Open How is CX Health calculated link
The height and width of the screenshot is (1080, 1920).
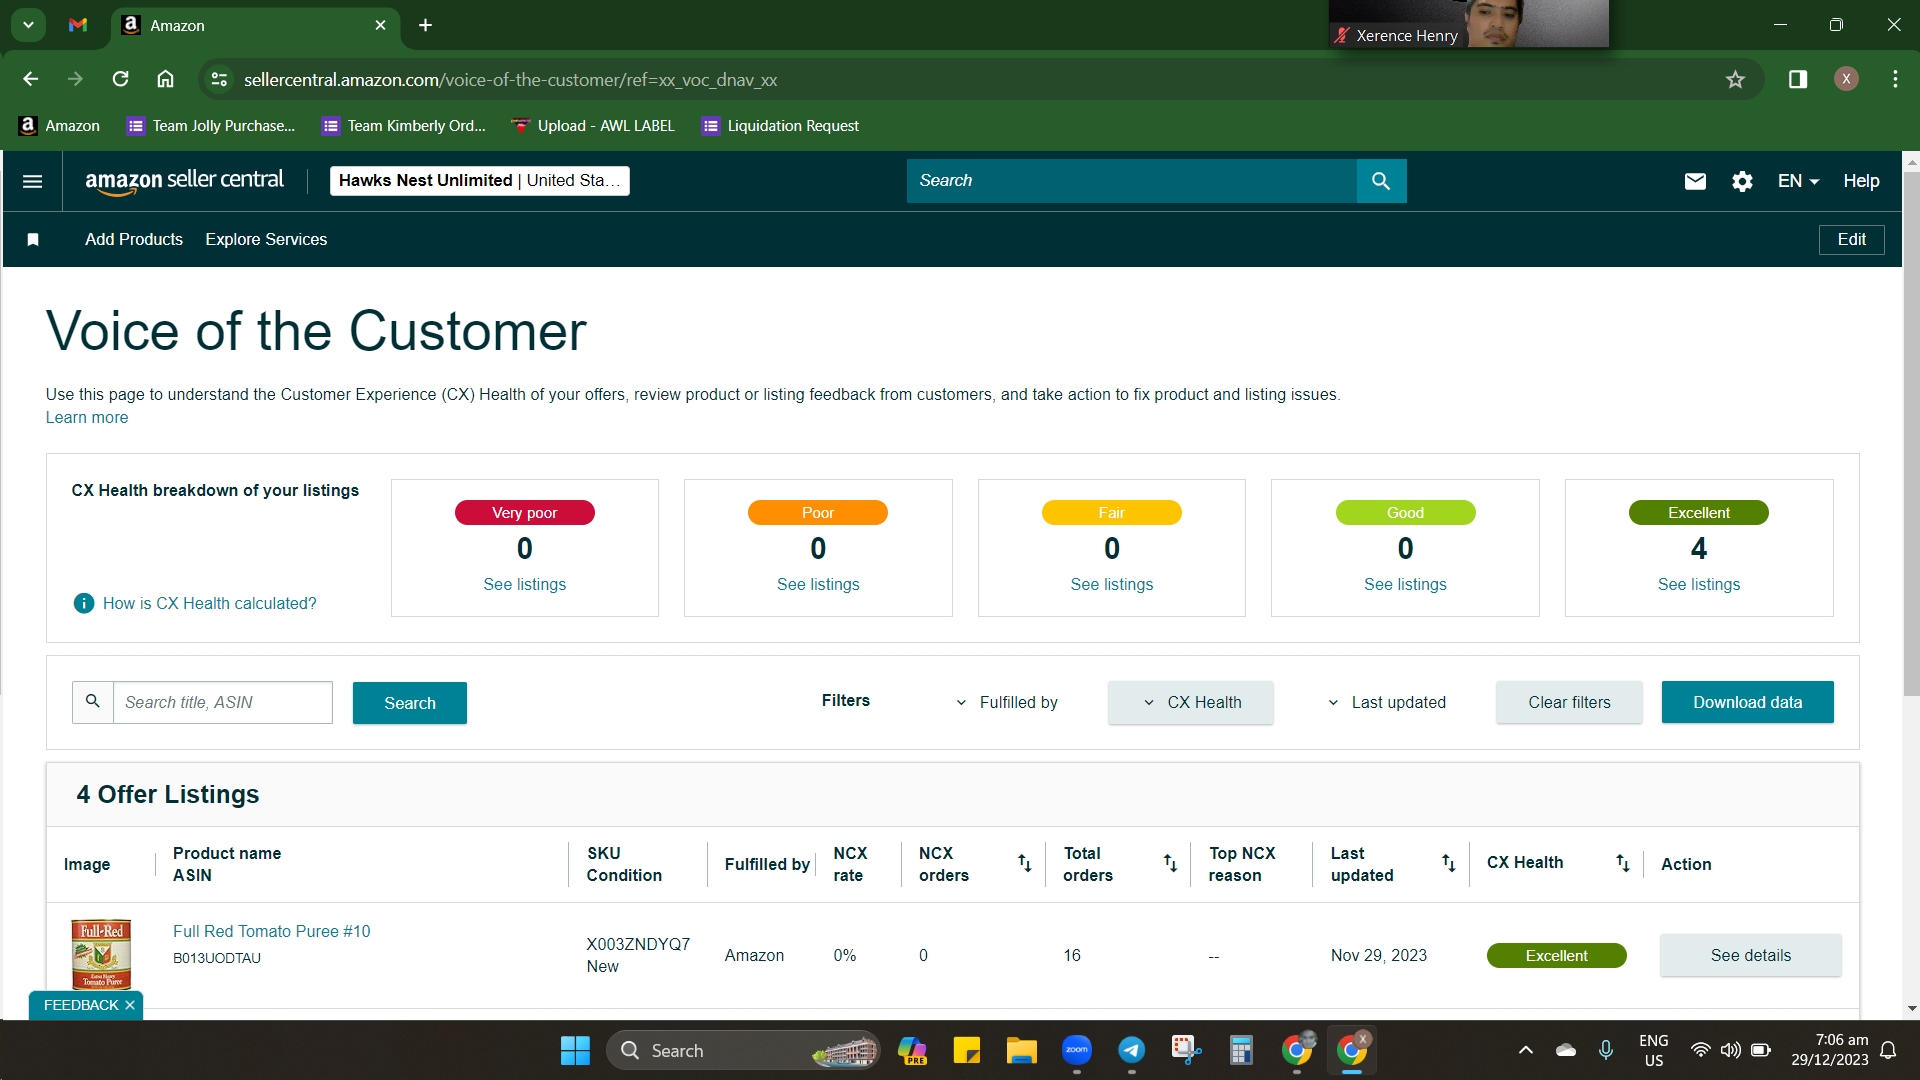[210, 603]
